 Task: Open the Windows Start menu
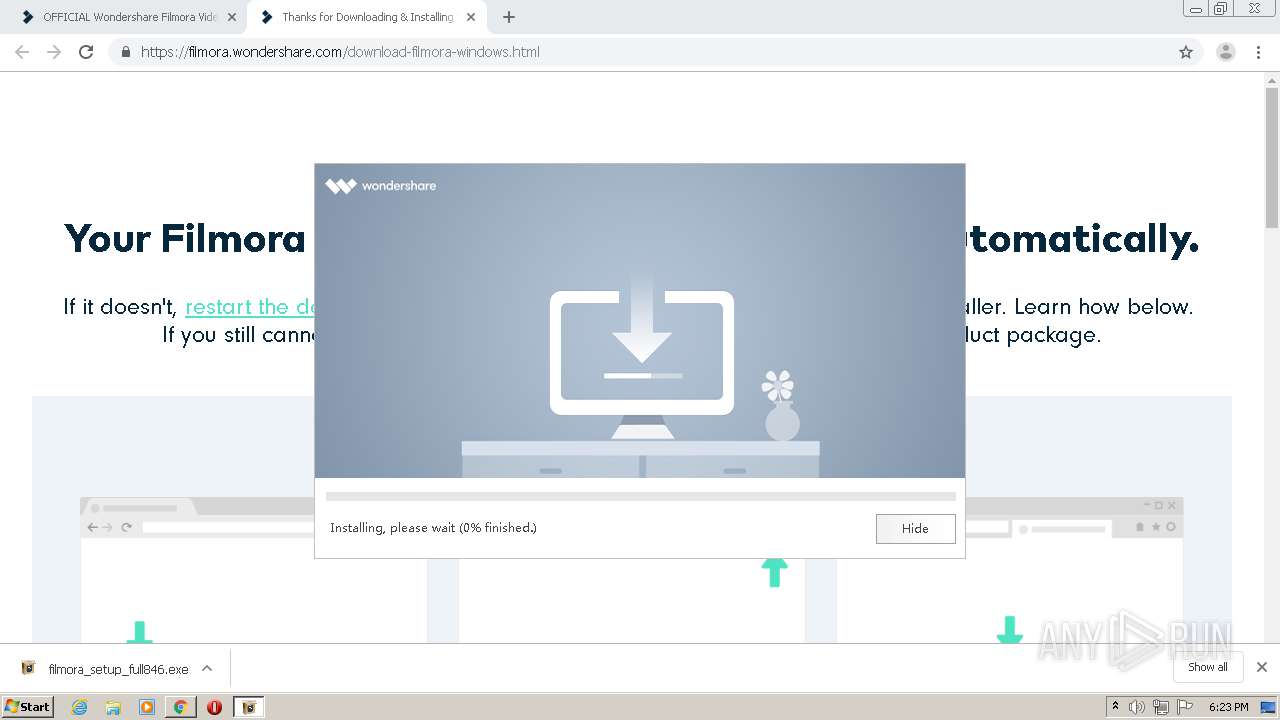click(x=28, y=706)
